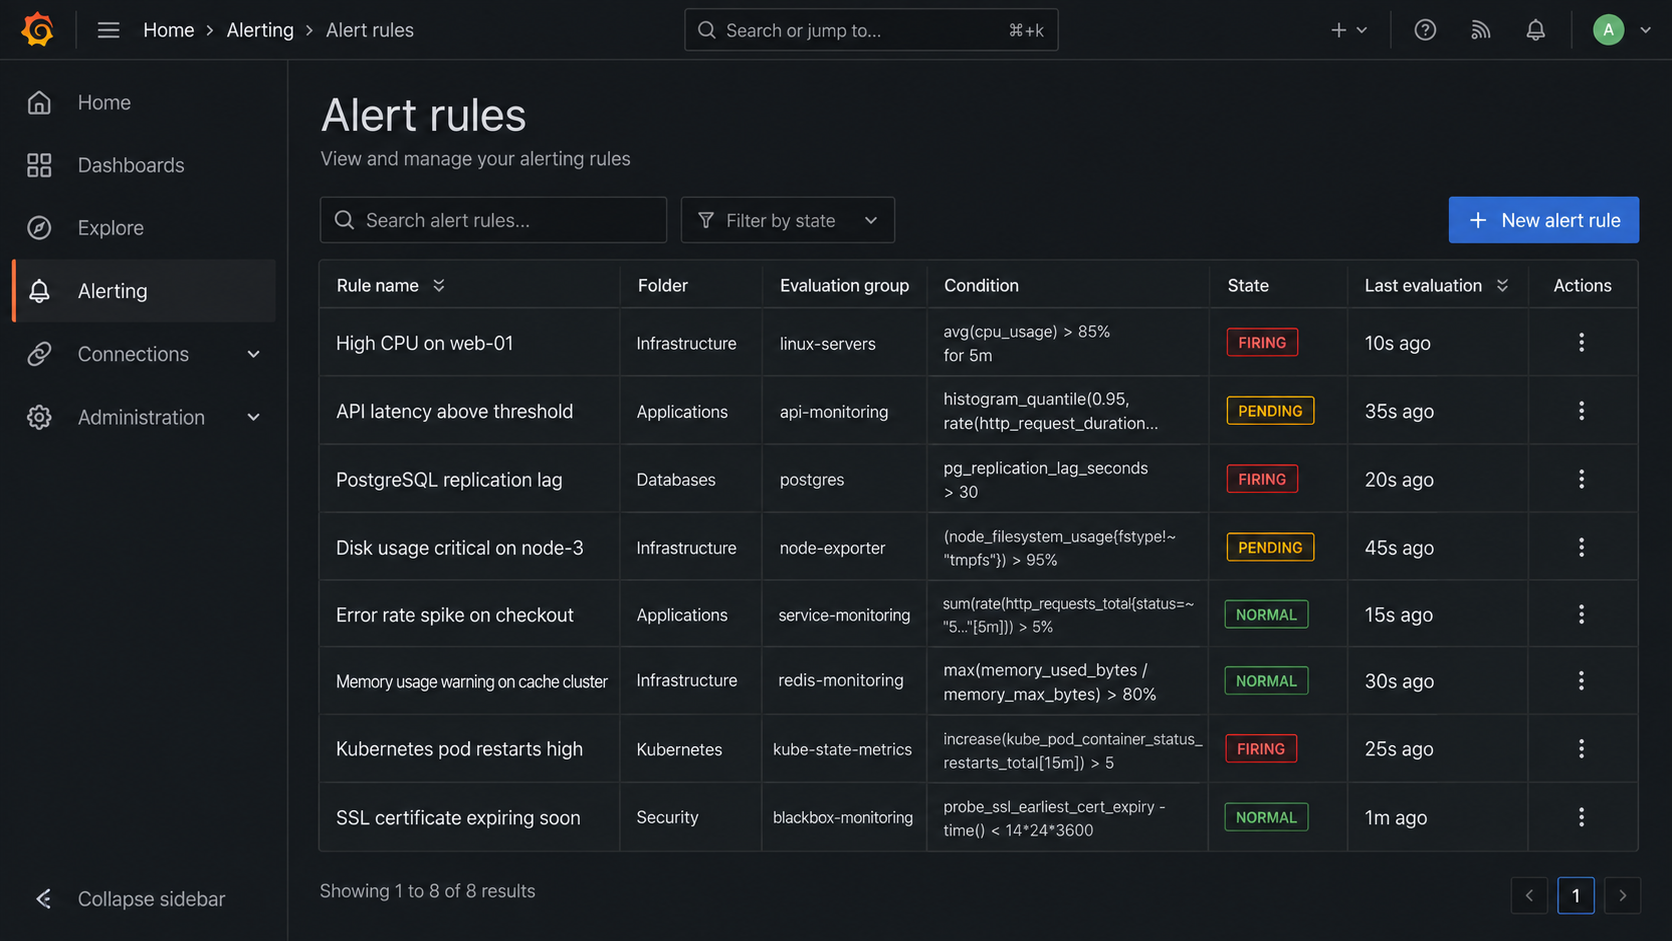This screenshot has height=941, width=1672.
Task: Open actions menu for API latency above threshold
Action: click(x=1581, y=411)
